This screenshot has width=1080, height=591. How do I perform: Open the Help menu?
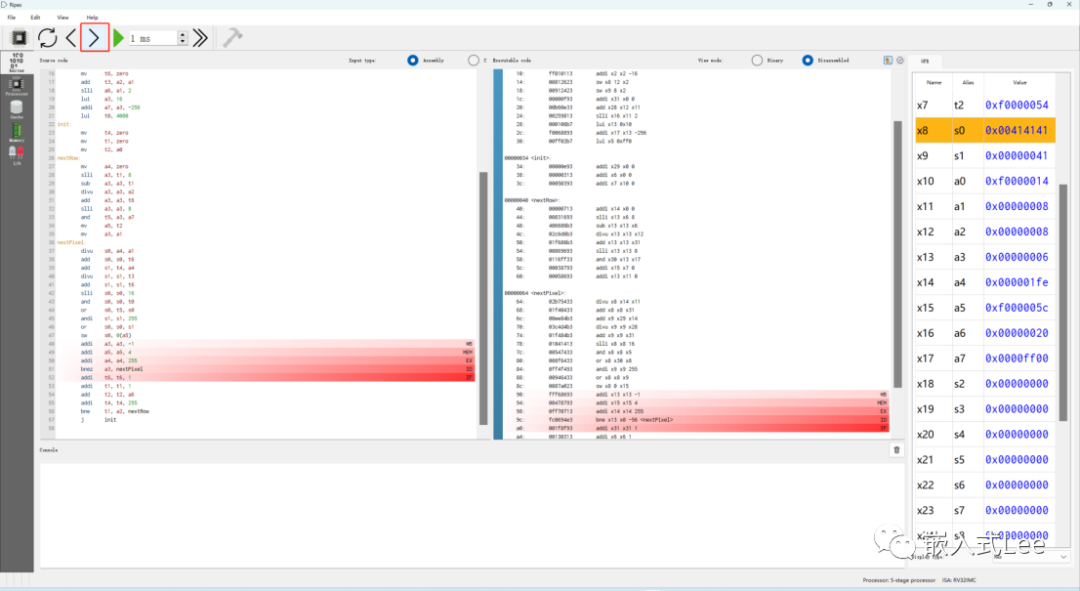[92, 17]
